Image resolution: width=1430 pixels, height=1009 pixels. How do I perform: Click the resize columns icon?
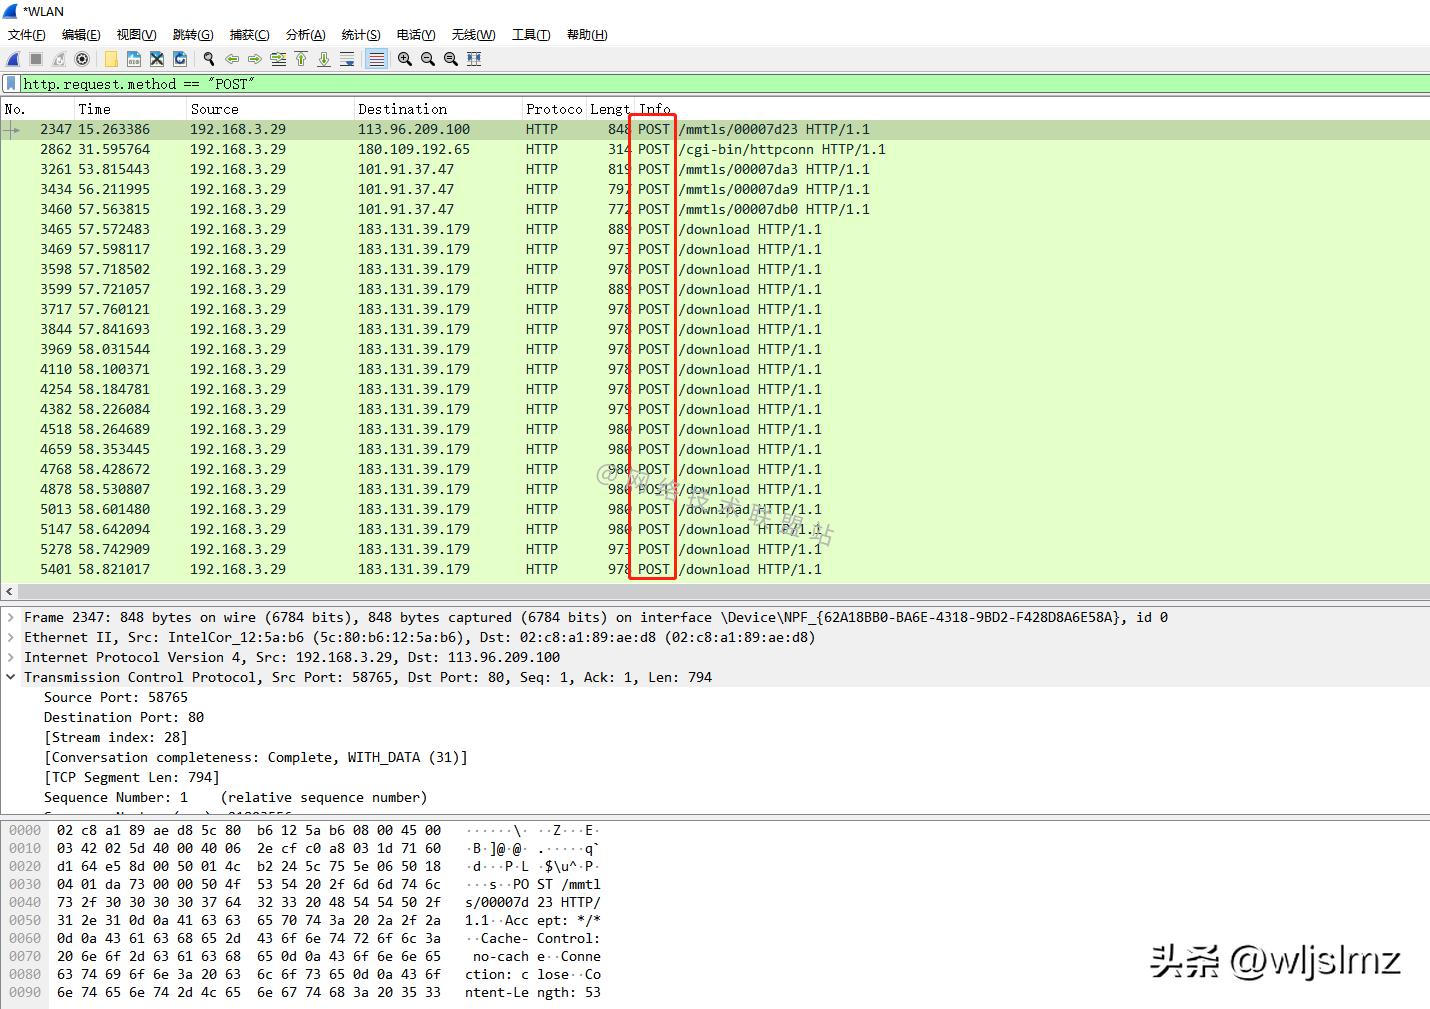tap(474, 59)
